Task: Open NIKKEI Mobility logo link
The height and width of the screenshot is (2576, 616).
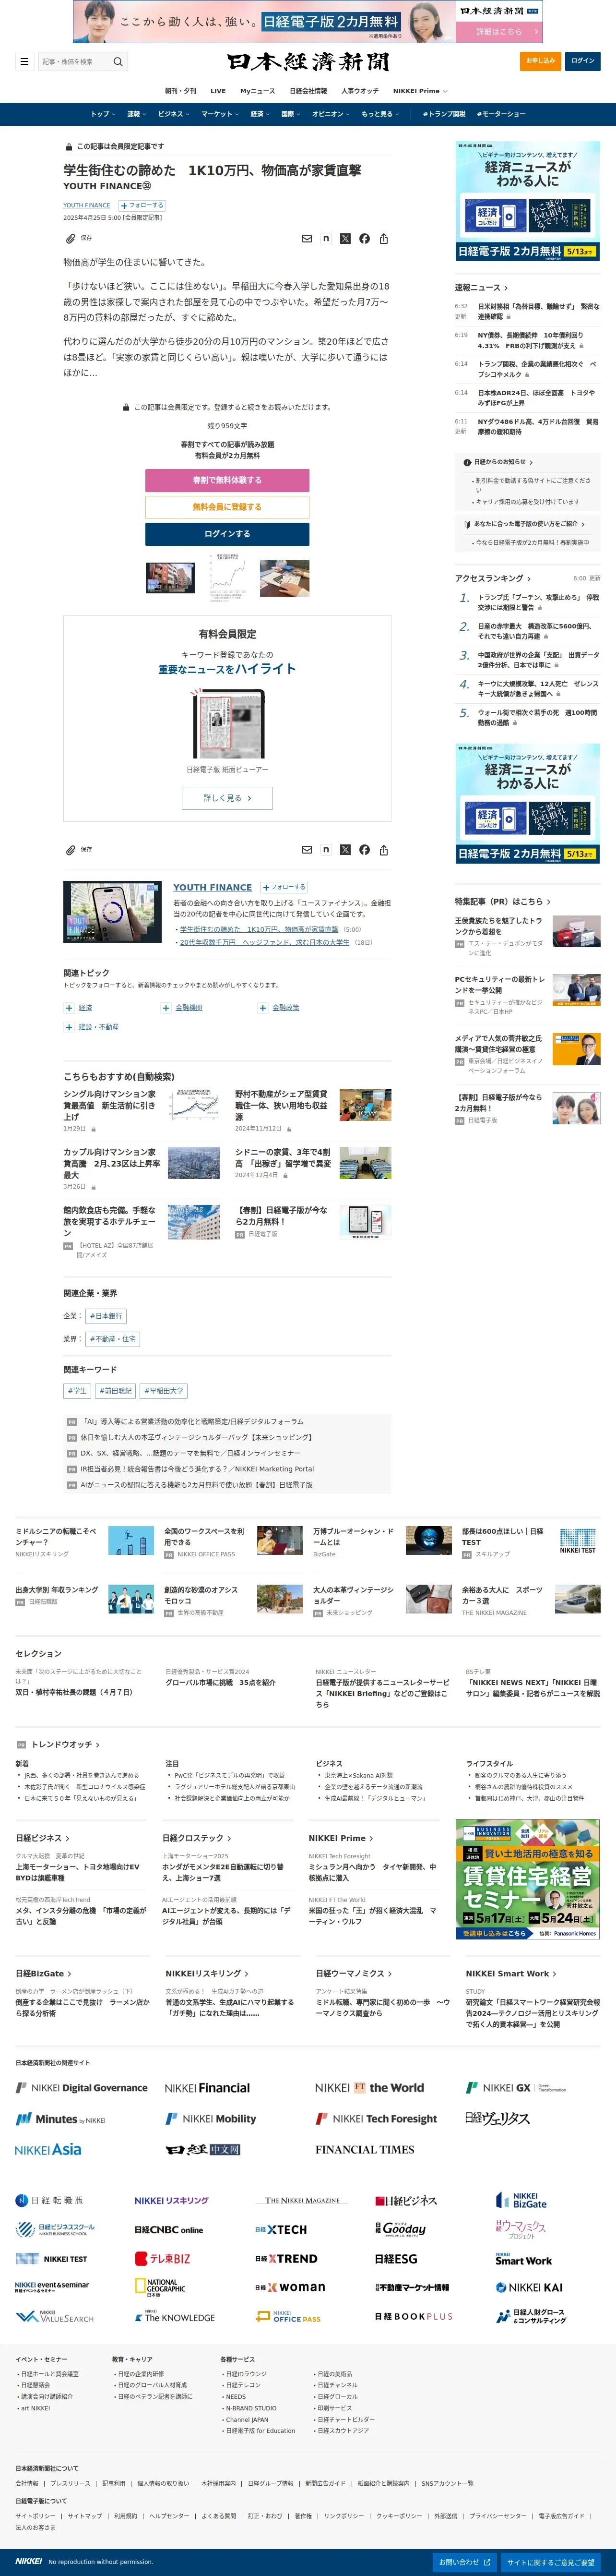Action: coord(211,2118)
